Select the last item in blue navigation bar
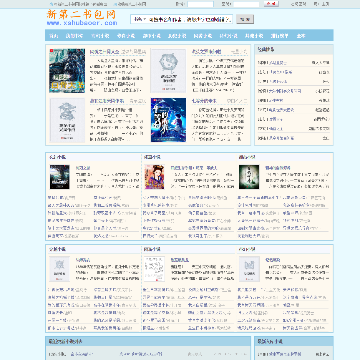360x360 pixels. [301, 36]
